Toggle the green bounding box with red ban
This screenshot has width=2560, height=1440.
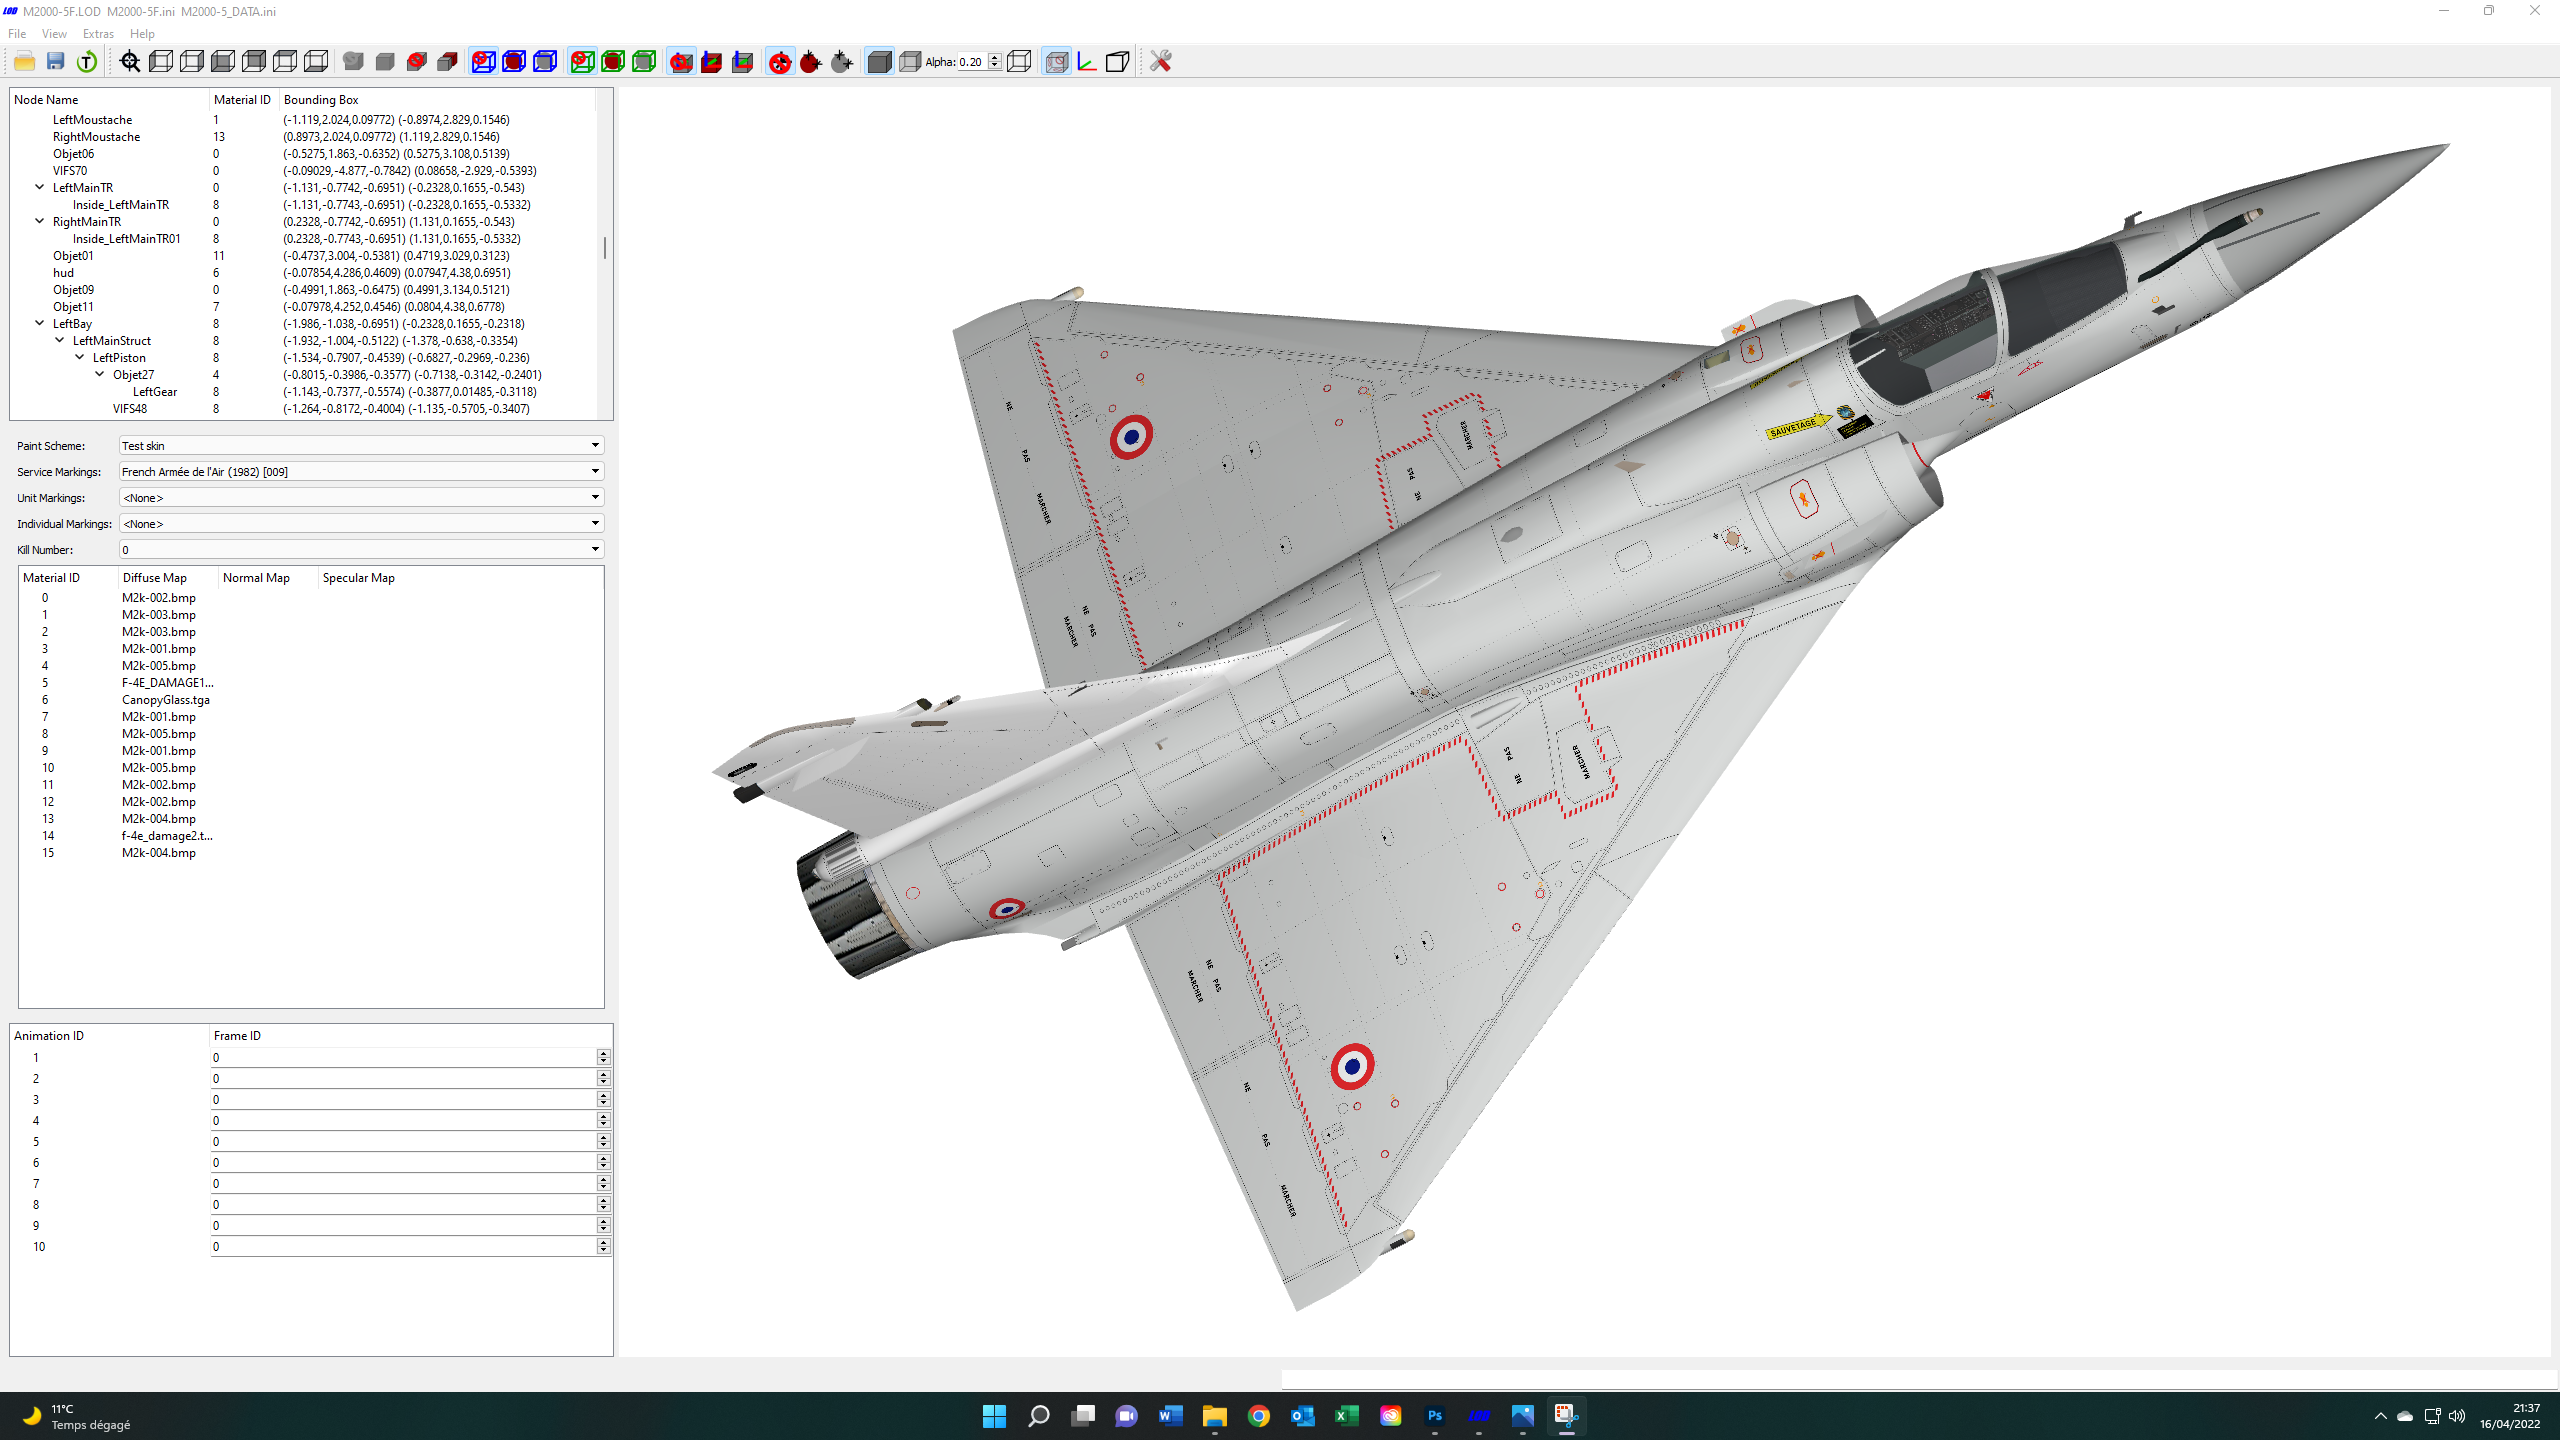[x=582, y=62]
